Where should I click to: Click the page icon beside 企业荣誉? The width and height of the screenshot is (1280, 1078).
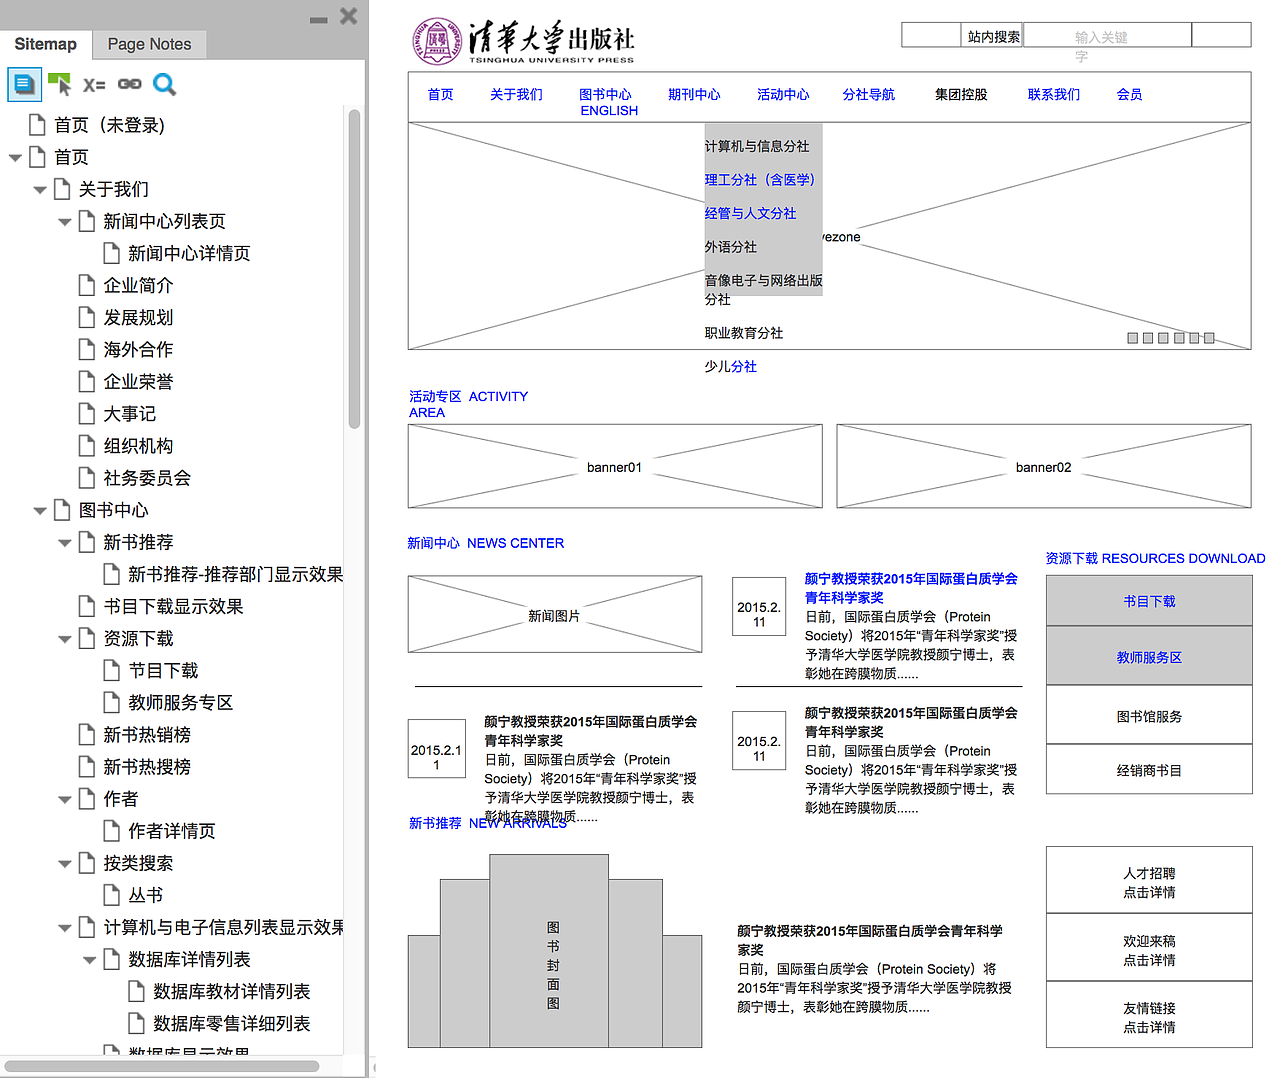[87, 382]
